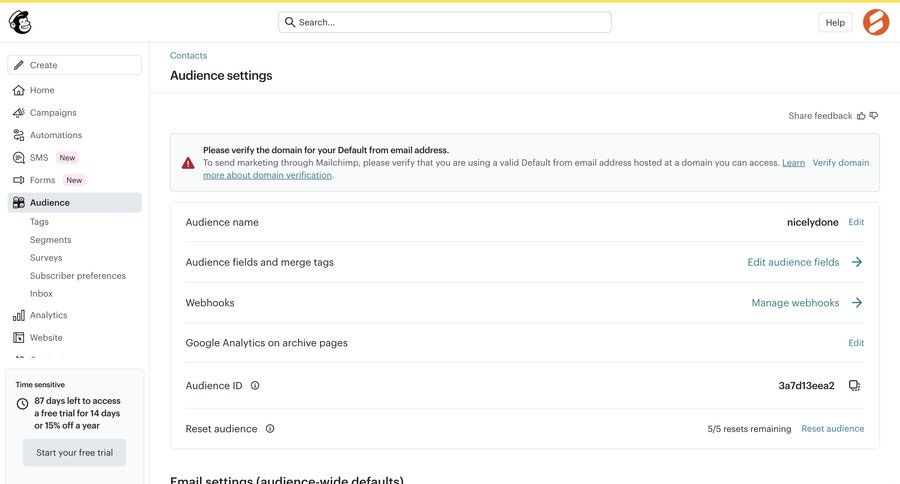Image resolution: width=900 pixels, height=484 pixels.
Task: Click the Time sensitive label
Action: click(x=40, y=385)
